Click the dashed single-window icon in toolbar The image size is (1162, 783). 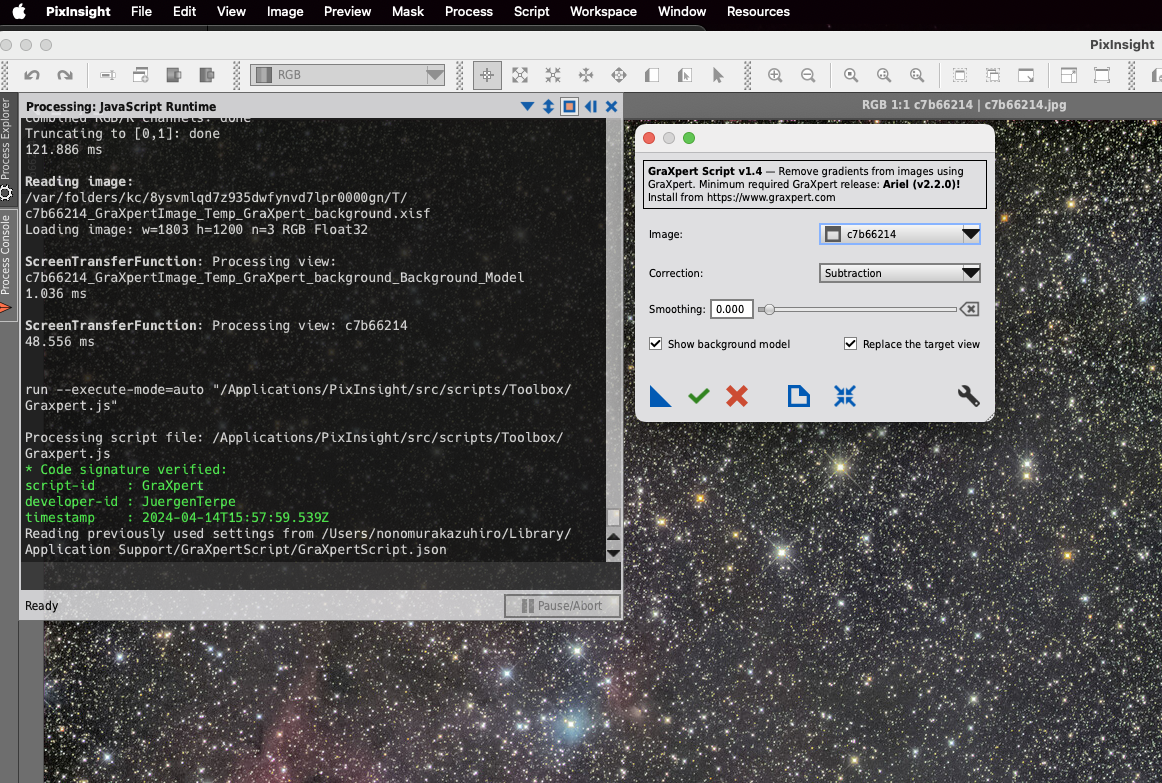click(960, 75)
